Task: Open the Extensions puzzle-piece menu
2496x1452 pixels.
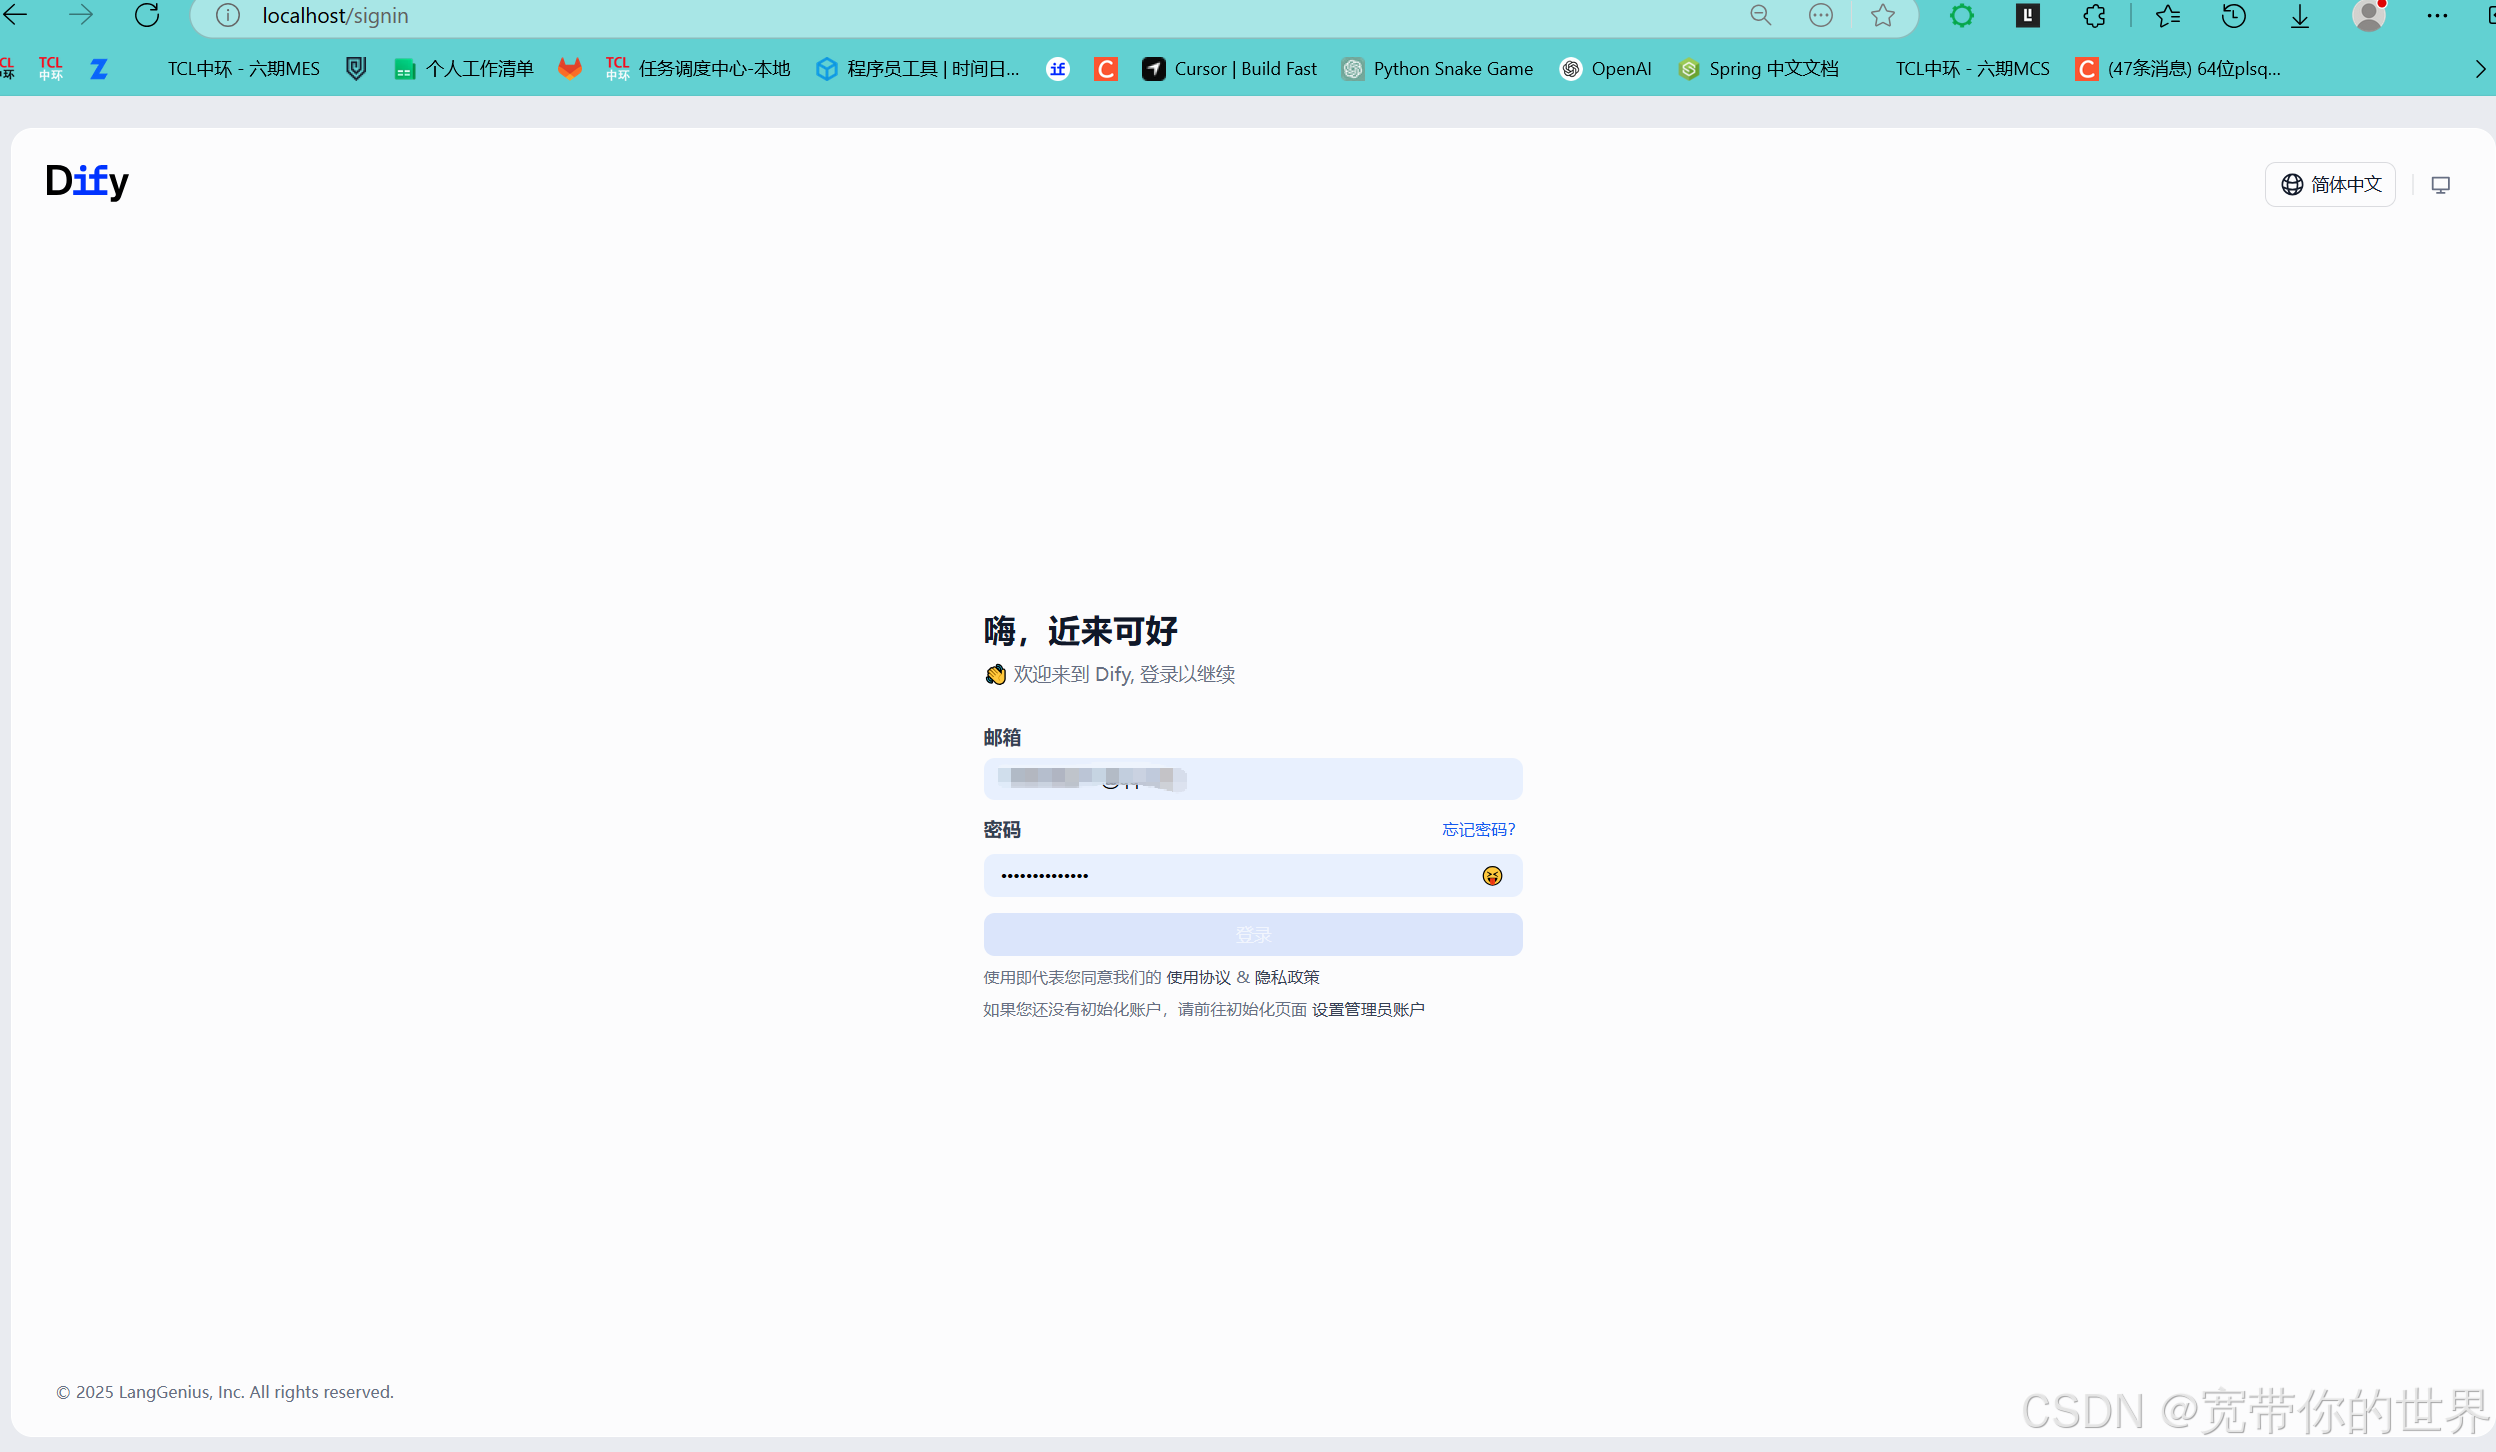Action: [x=2094, y=15]
